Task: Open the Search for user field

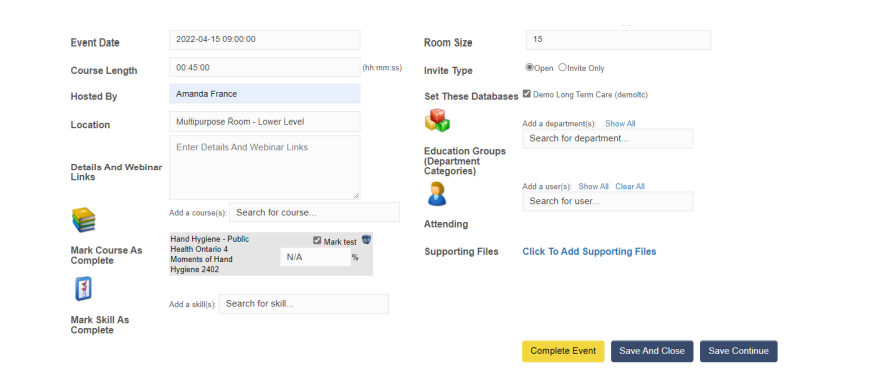Action: [x=608, y=201]
